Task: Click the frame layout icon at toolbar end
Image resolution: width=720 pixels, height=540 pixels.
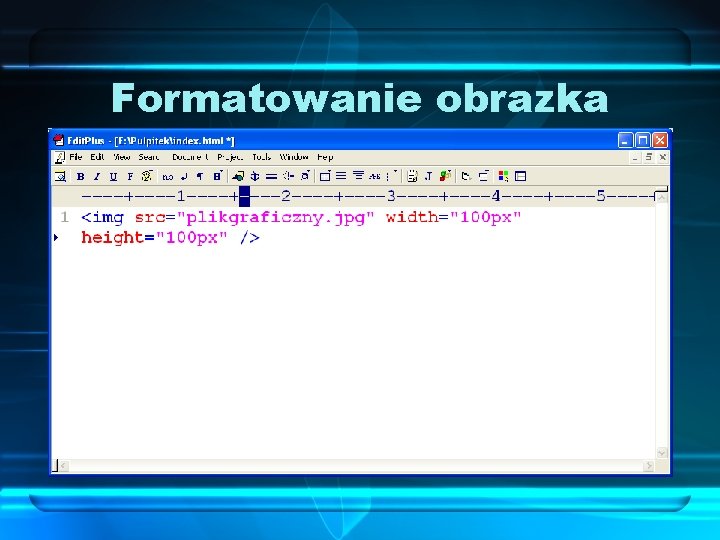Action: point(520,176)
